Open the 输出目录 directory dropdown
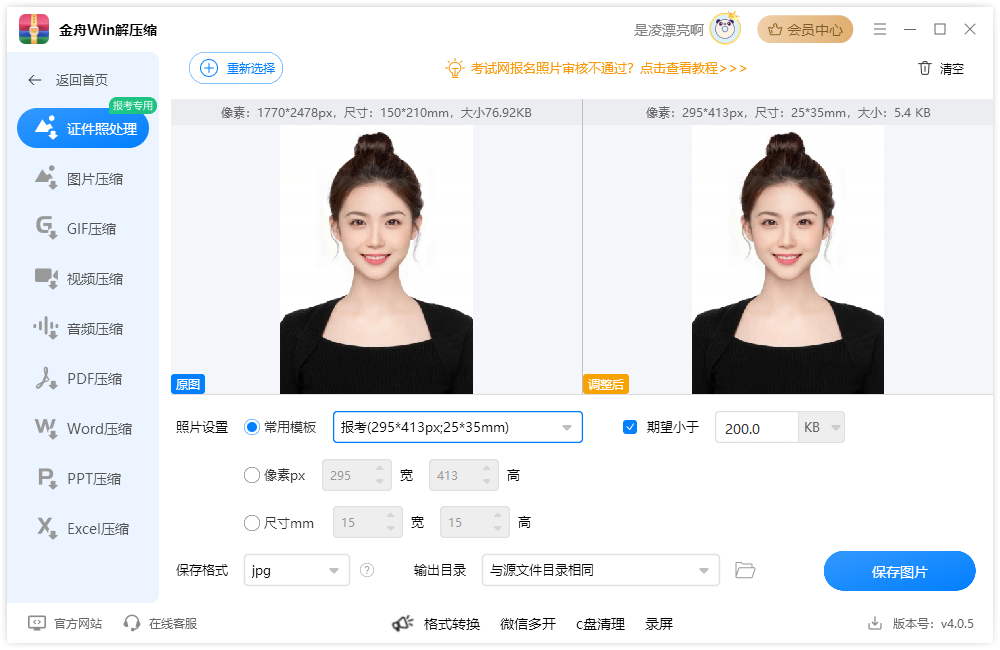Viewport: 1000px width, 650px height. (600, 569)
